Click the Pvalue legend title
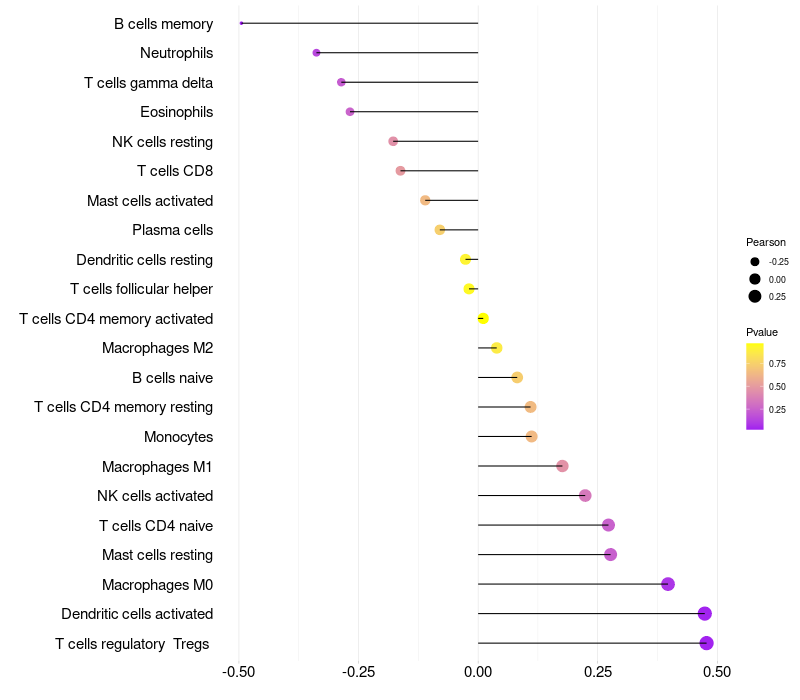 tap(762, 333)
